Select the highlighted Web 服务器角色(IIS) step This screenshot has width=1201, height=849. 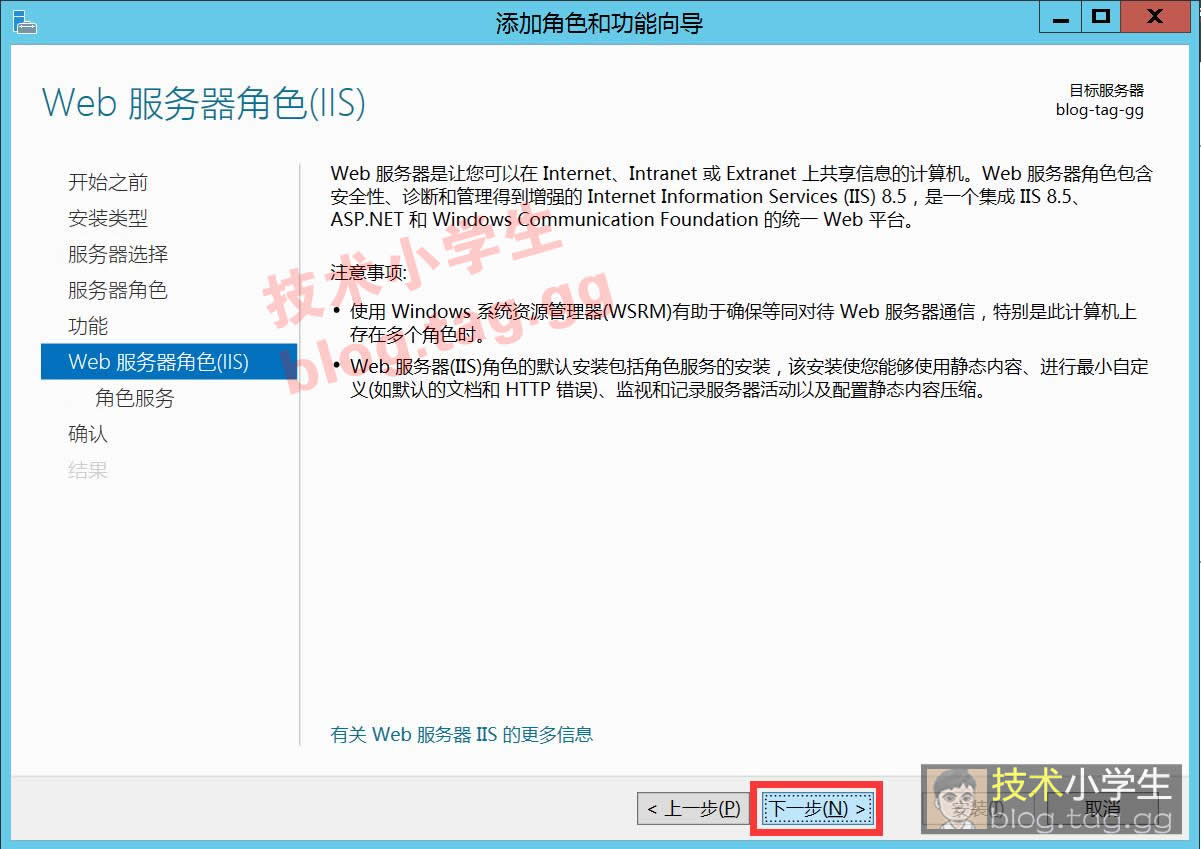coord(158,362)
